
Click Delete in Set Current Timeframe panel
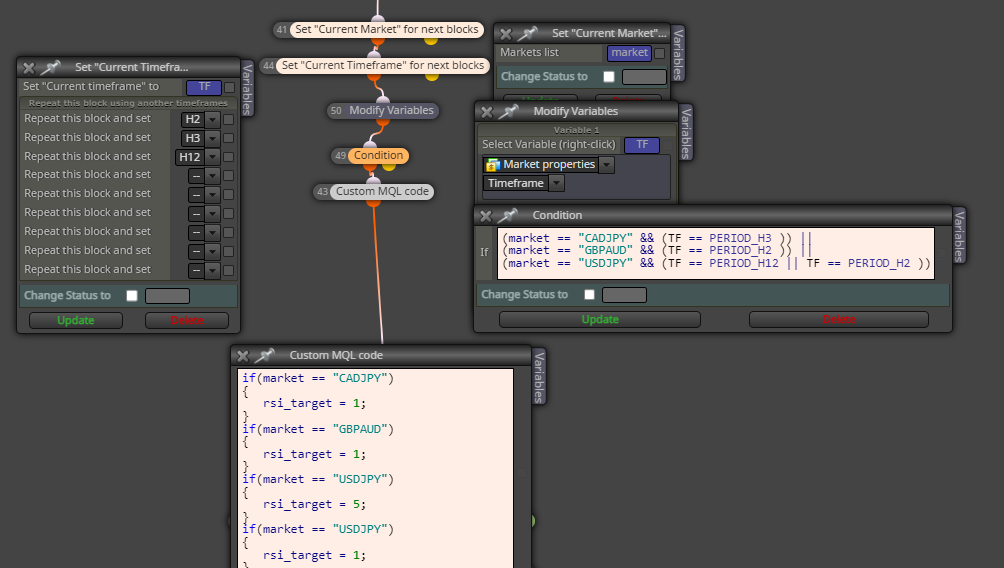pyautogui.click(x=187, y=320)
